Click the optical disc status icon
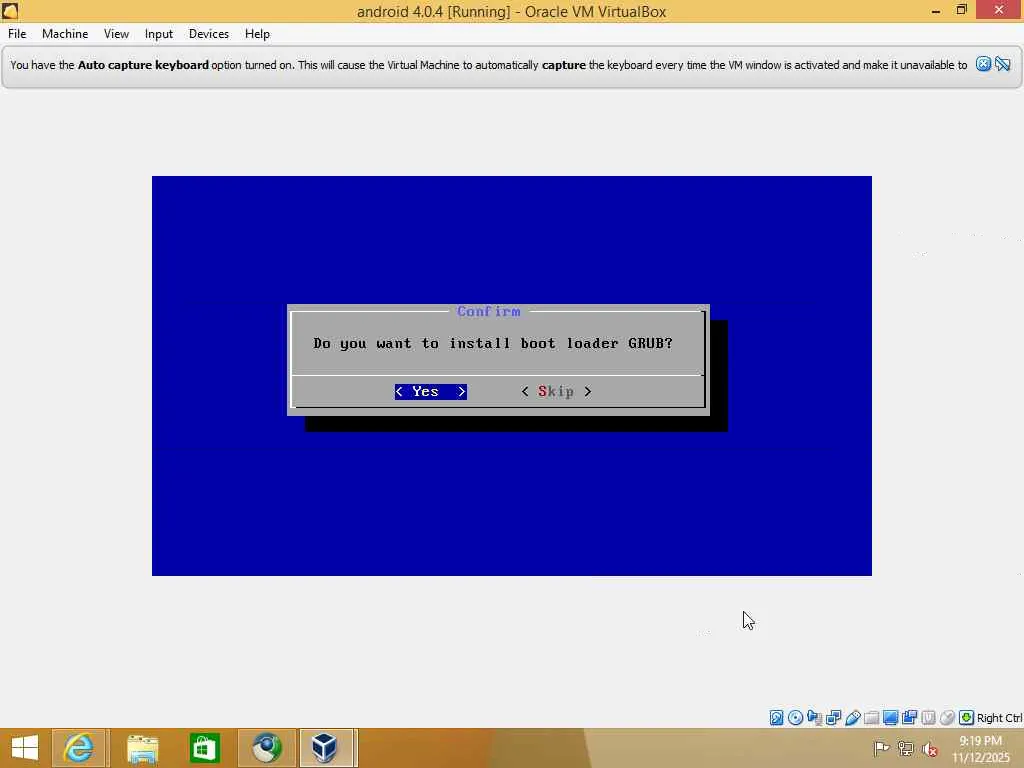This screenshot has width=1024, height=768. [795, 718]
